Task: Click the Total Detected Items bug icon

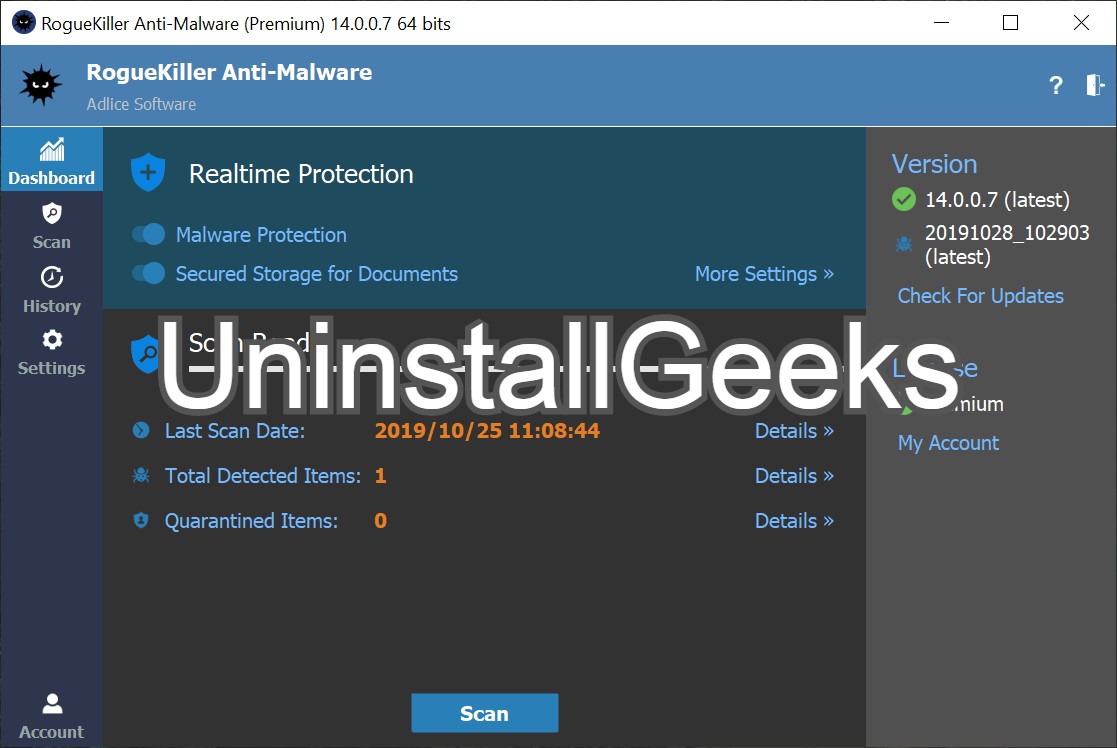Action: tap(141, 475)
